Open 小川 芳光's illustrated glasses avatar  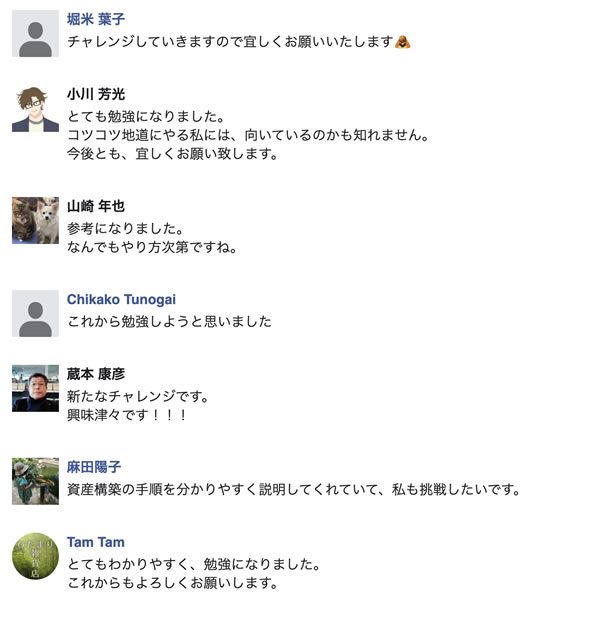point(35,108)
